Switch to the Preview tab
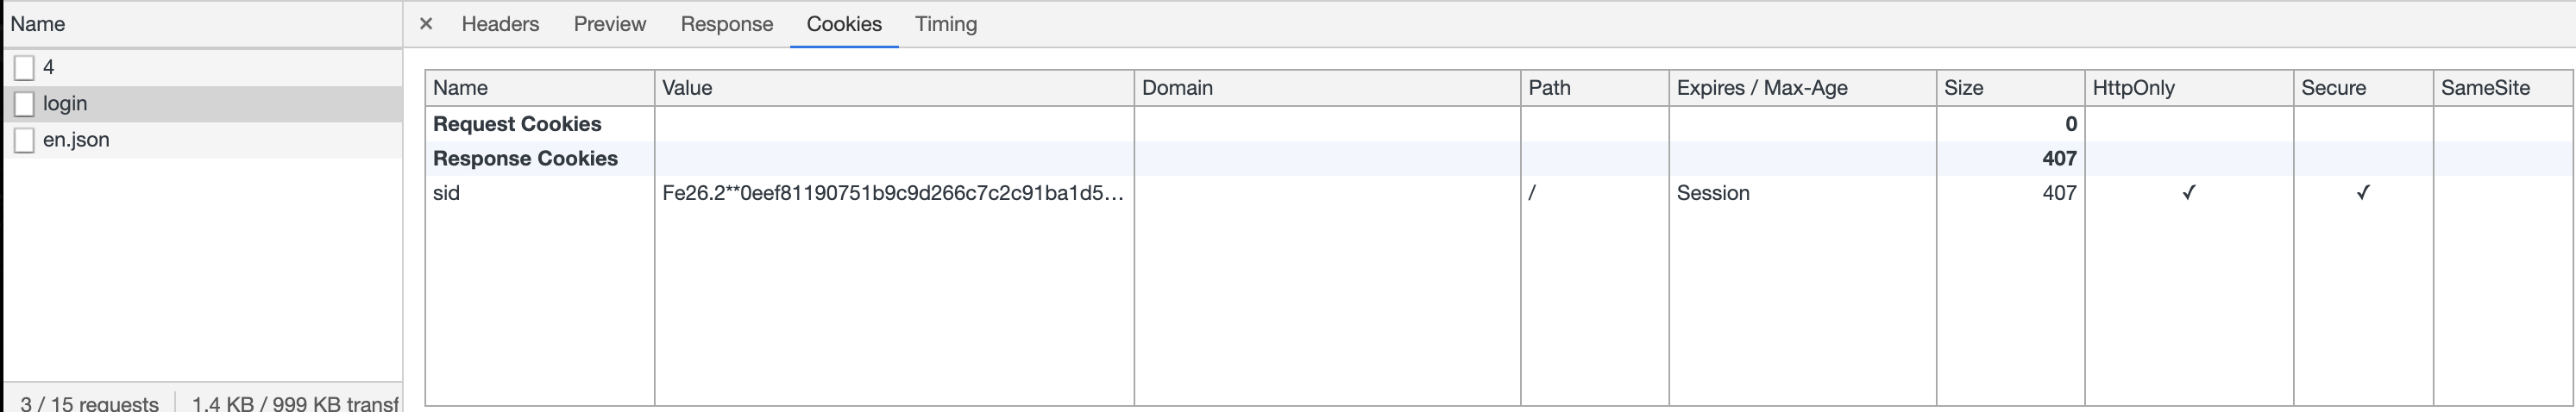 click(x=610, y=24)
